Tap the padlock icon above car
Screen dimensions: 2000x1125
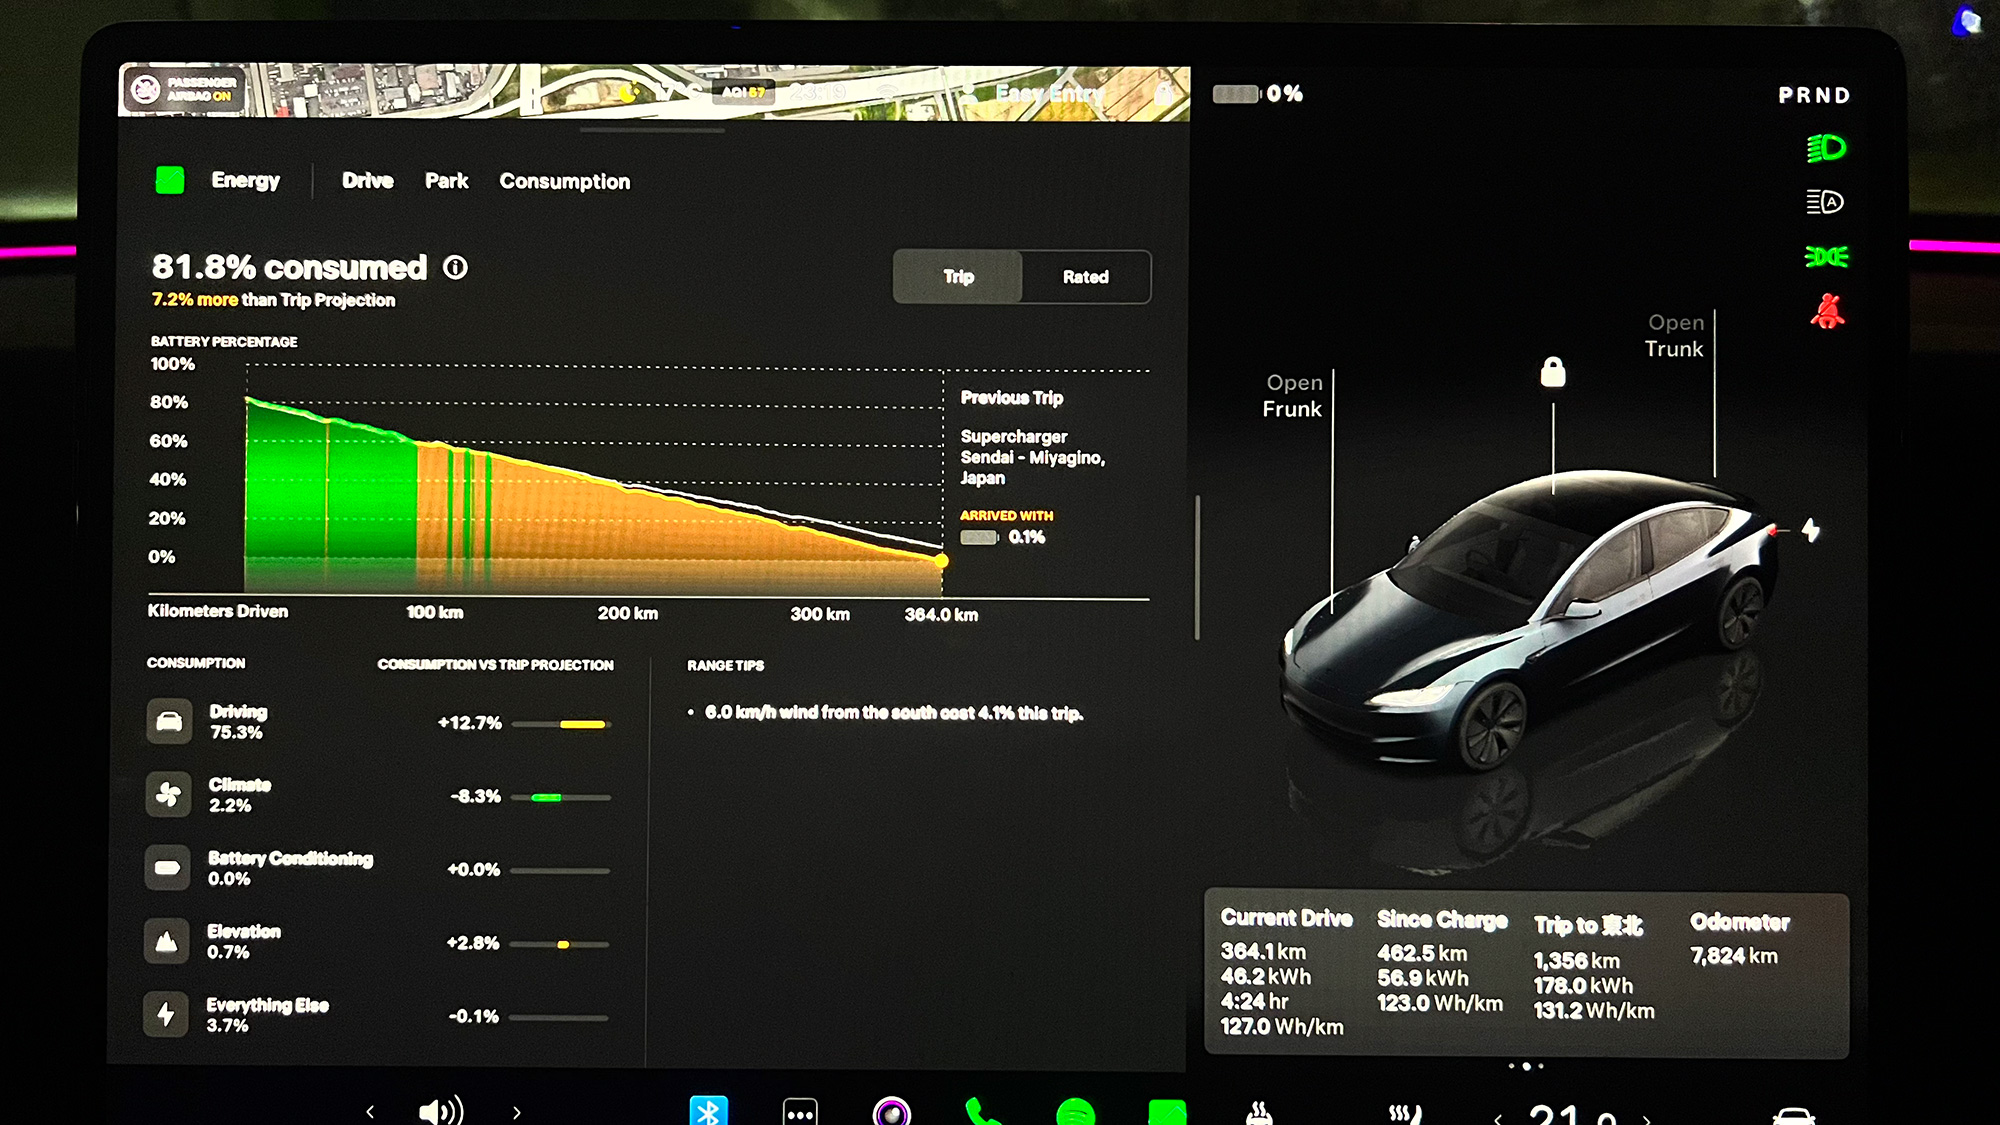coord(1552,372)
